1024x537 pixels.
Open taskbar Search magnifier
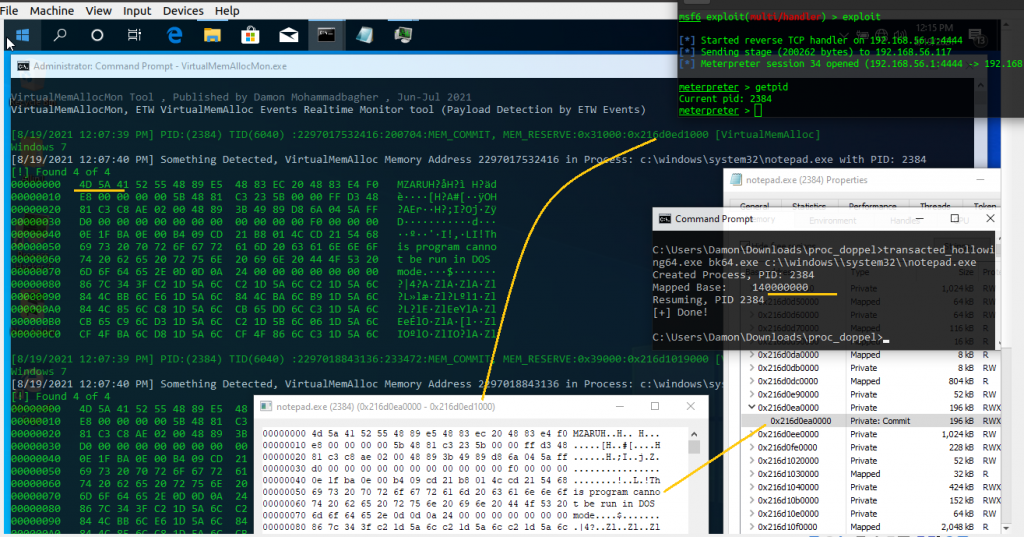pos(59,35)
